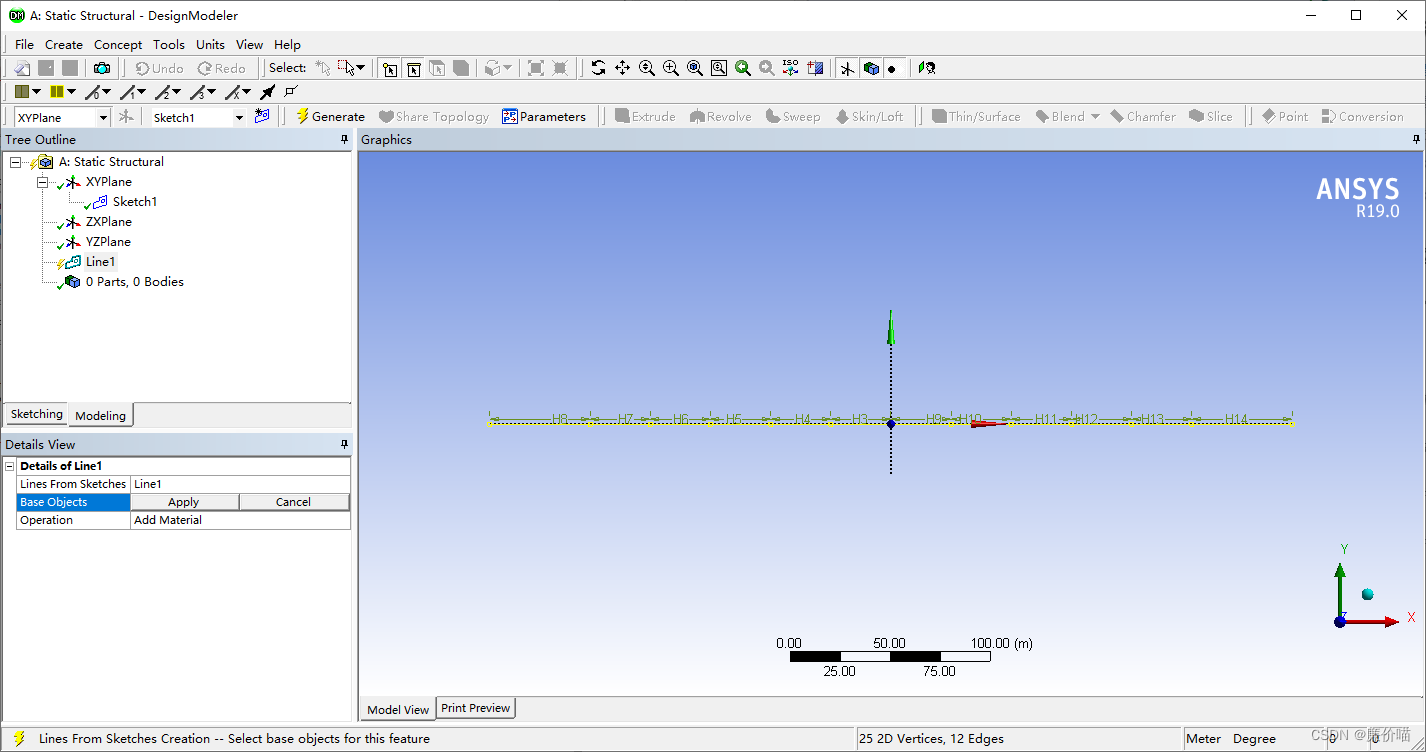Select the Pan view tool
1426x752 pixels.
[x=622, y=68]
